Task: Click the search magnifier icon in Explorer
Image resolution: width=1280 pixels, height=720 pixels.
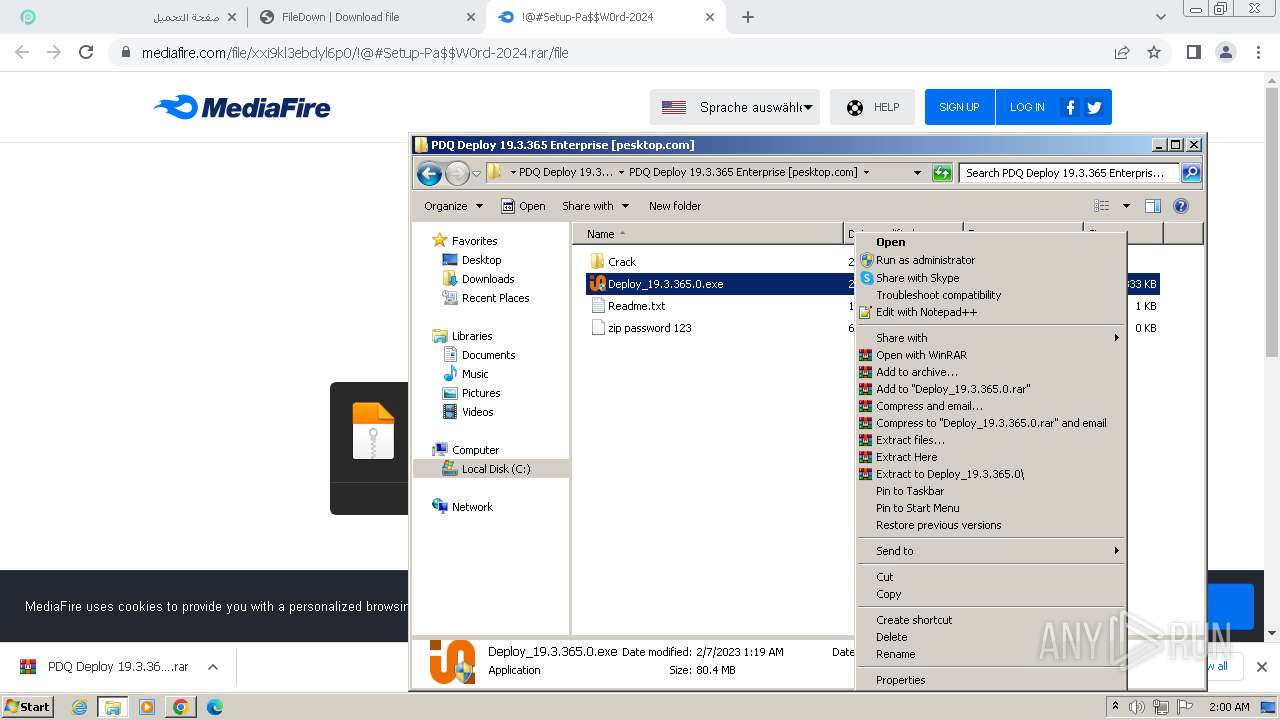Action: coord(1190,173)
